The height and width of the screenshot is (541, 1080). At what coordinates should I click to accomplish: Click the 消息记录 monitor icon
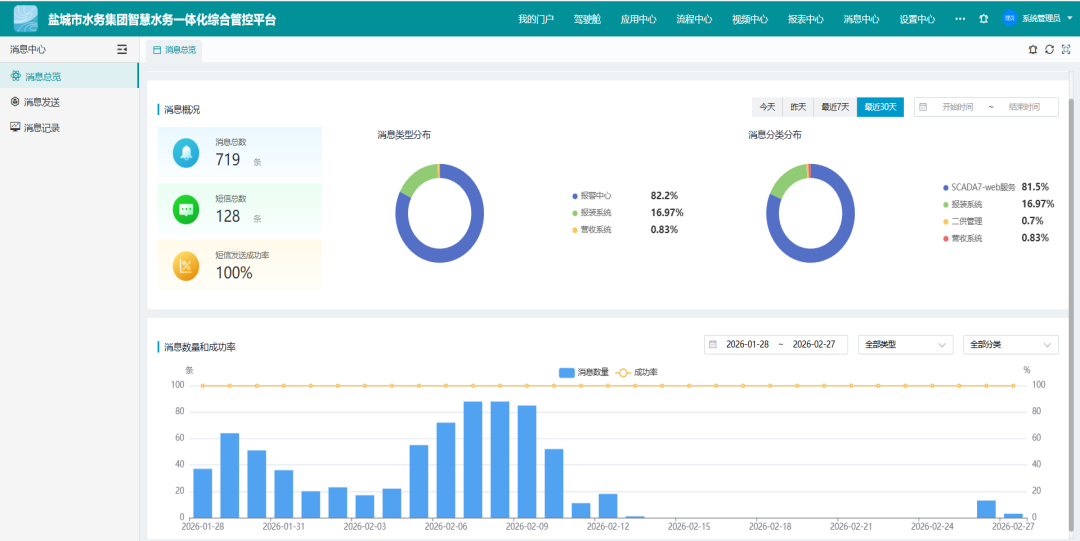tap(15, 128)
